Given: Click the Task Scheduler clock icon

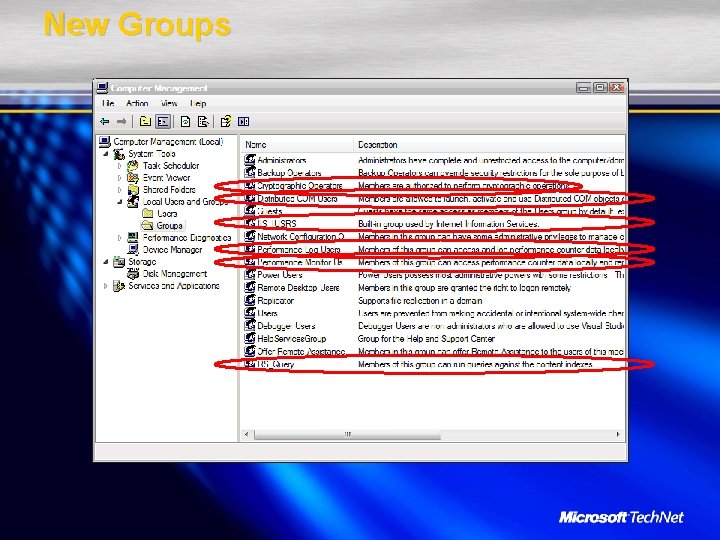Looking at the screenshot, I should pyautogui.click(x=133, y=165).
